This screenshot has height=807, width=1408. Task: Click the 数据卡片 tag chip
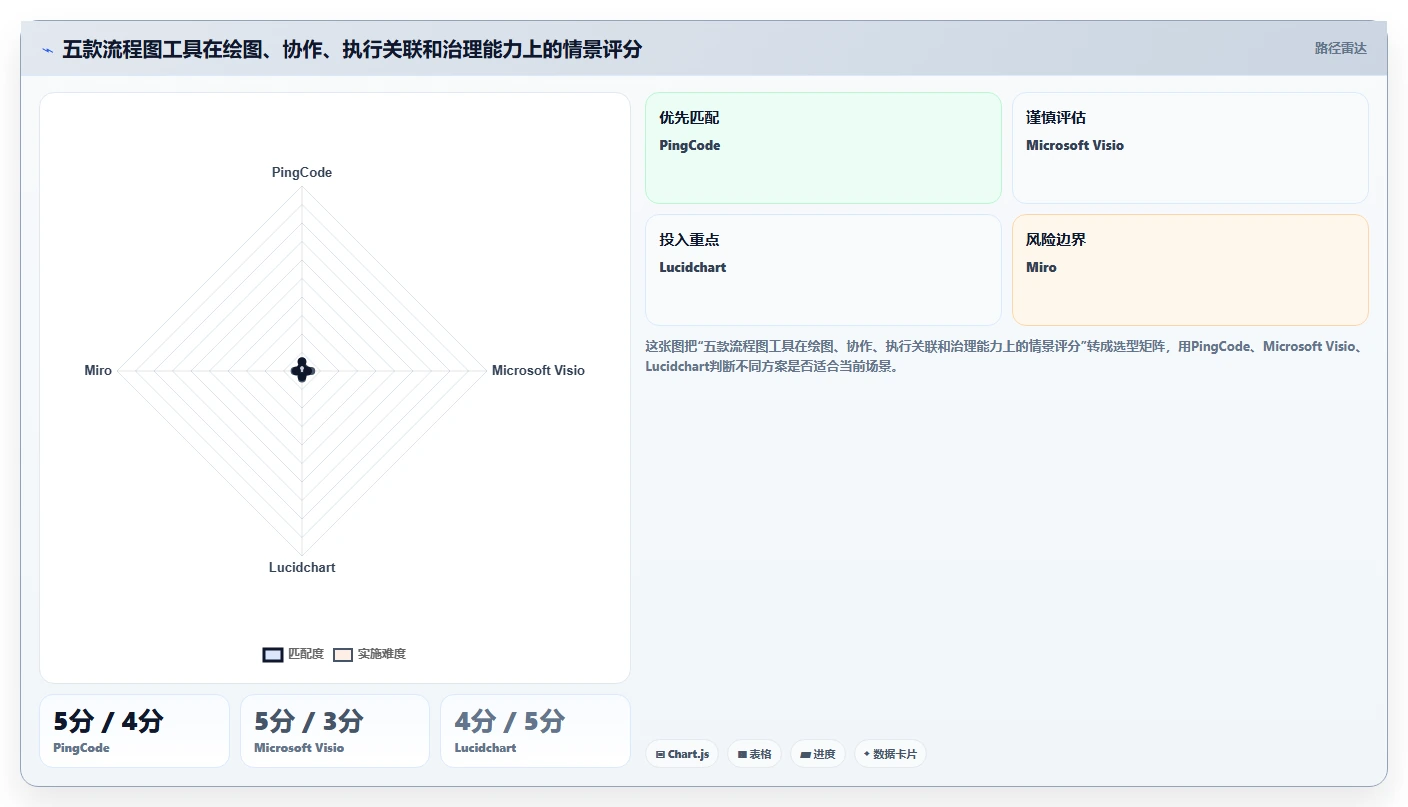click(890, 754)
